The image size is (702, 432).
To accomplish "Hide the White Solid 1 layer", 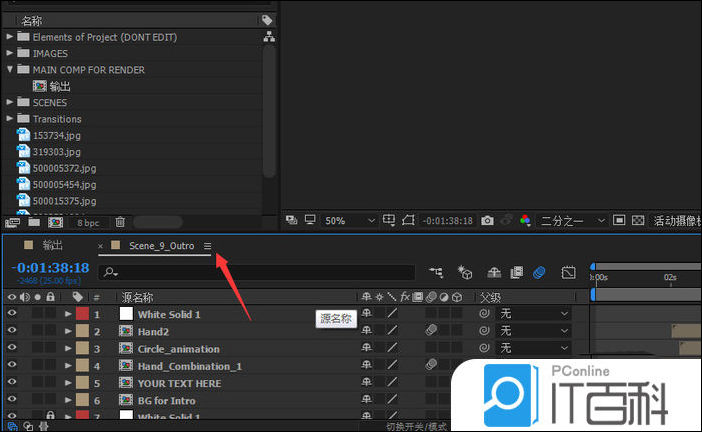I will point(13,314).
